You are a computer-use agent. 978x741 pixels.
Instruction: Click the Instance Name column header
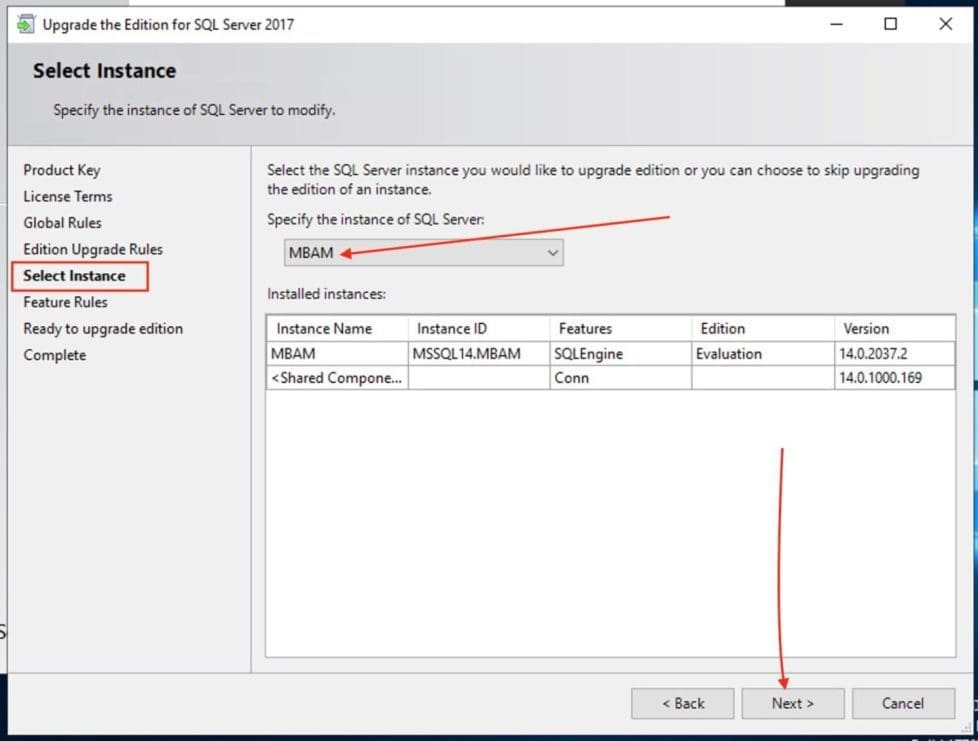click(x=336, y=328)
